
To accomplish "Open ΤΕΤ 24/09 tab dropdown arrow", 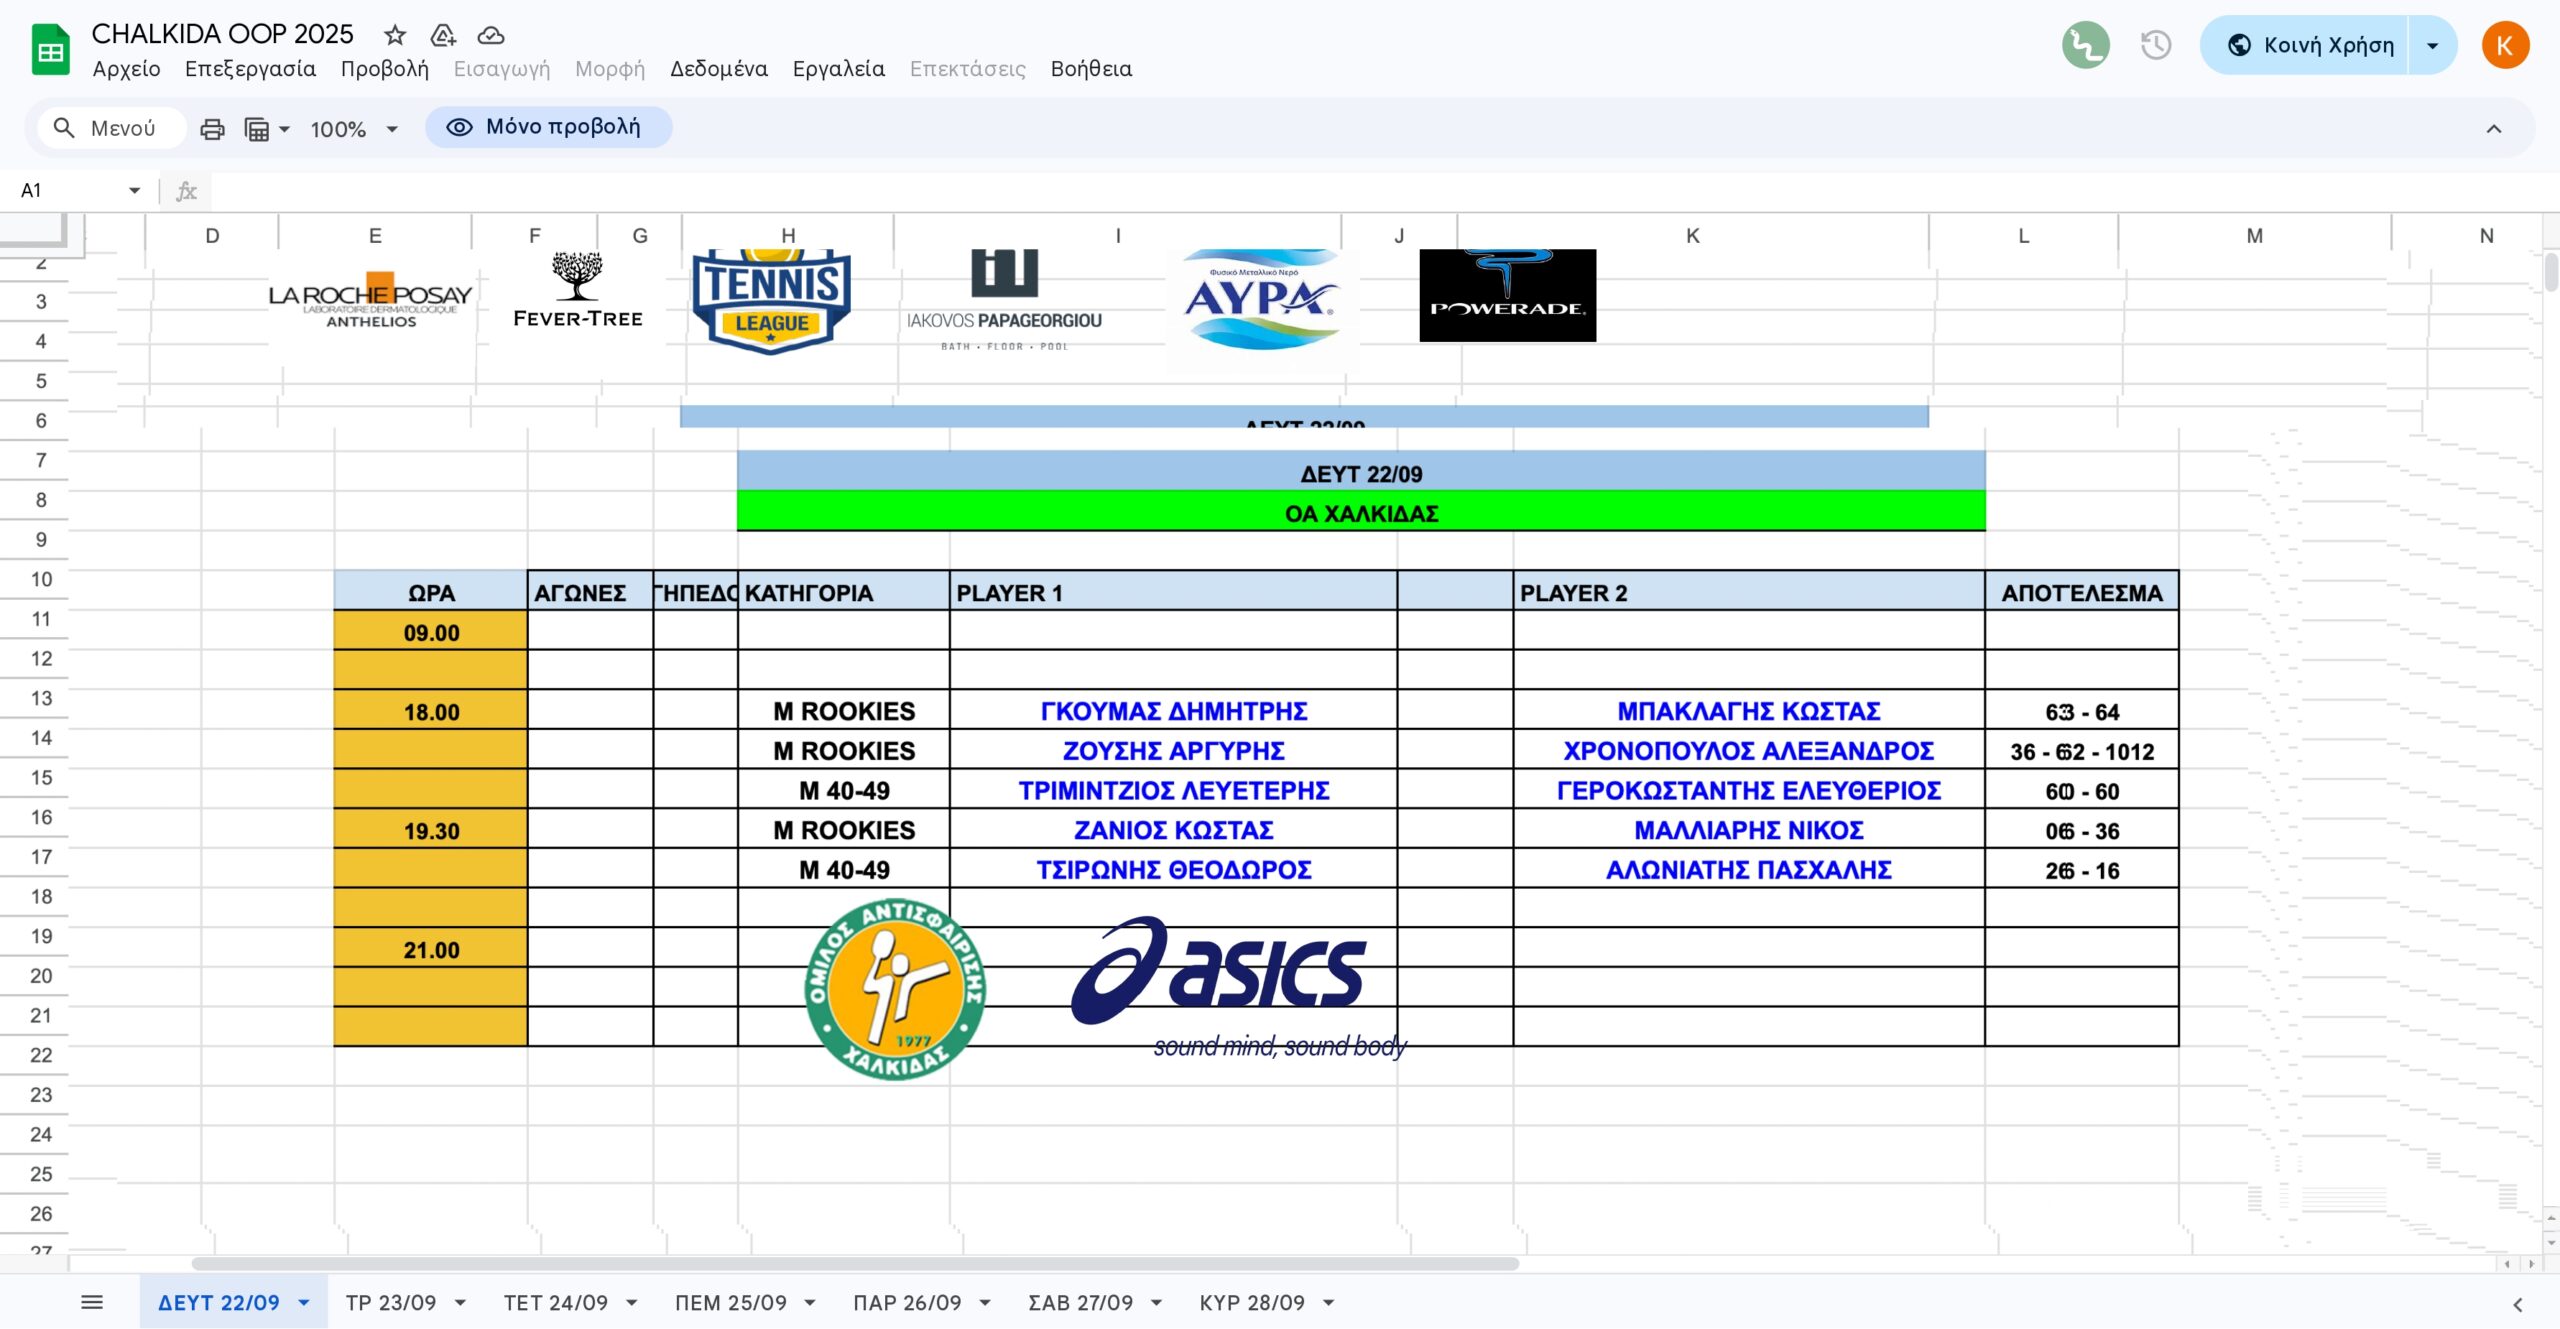I will tap(632, 1303).
